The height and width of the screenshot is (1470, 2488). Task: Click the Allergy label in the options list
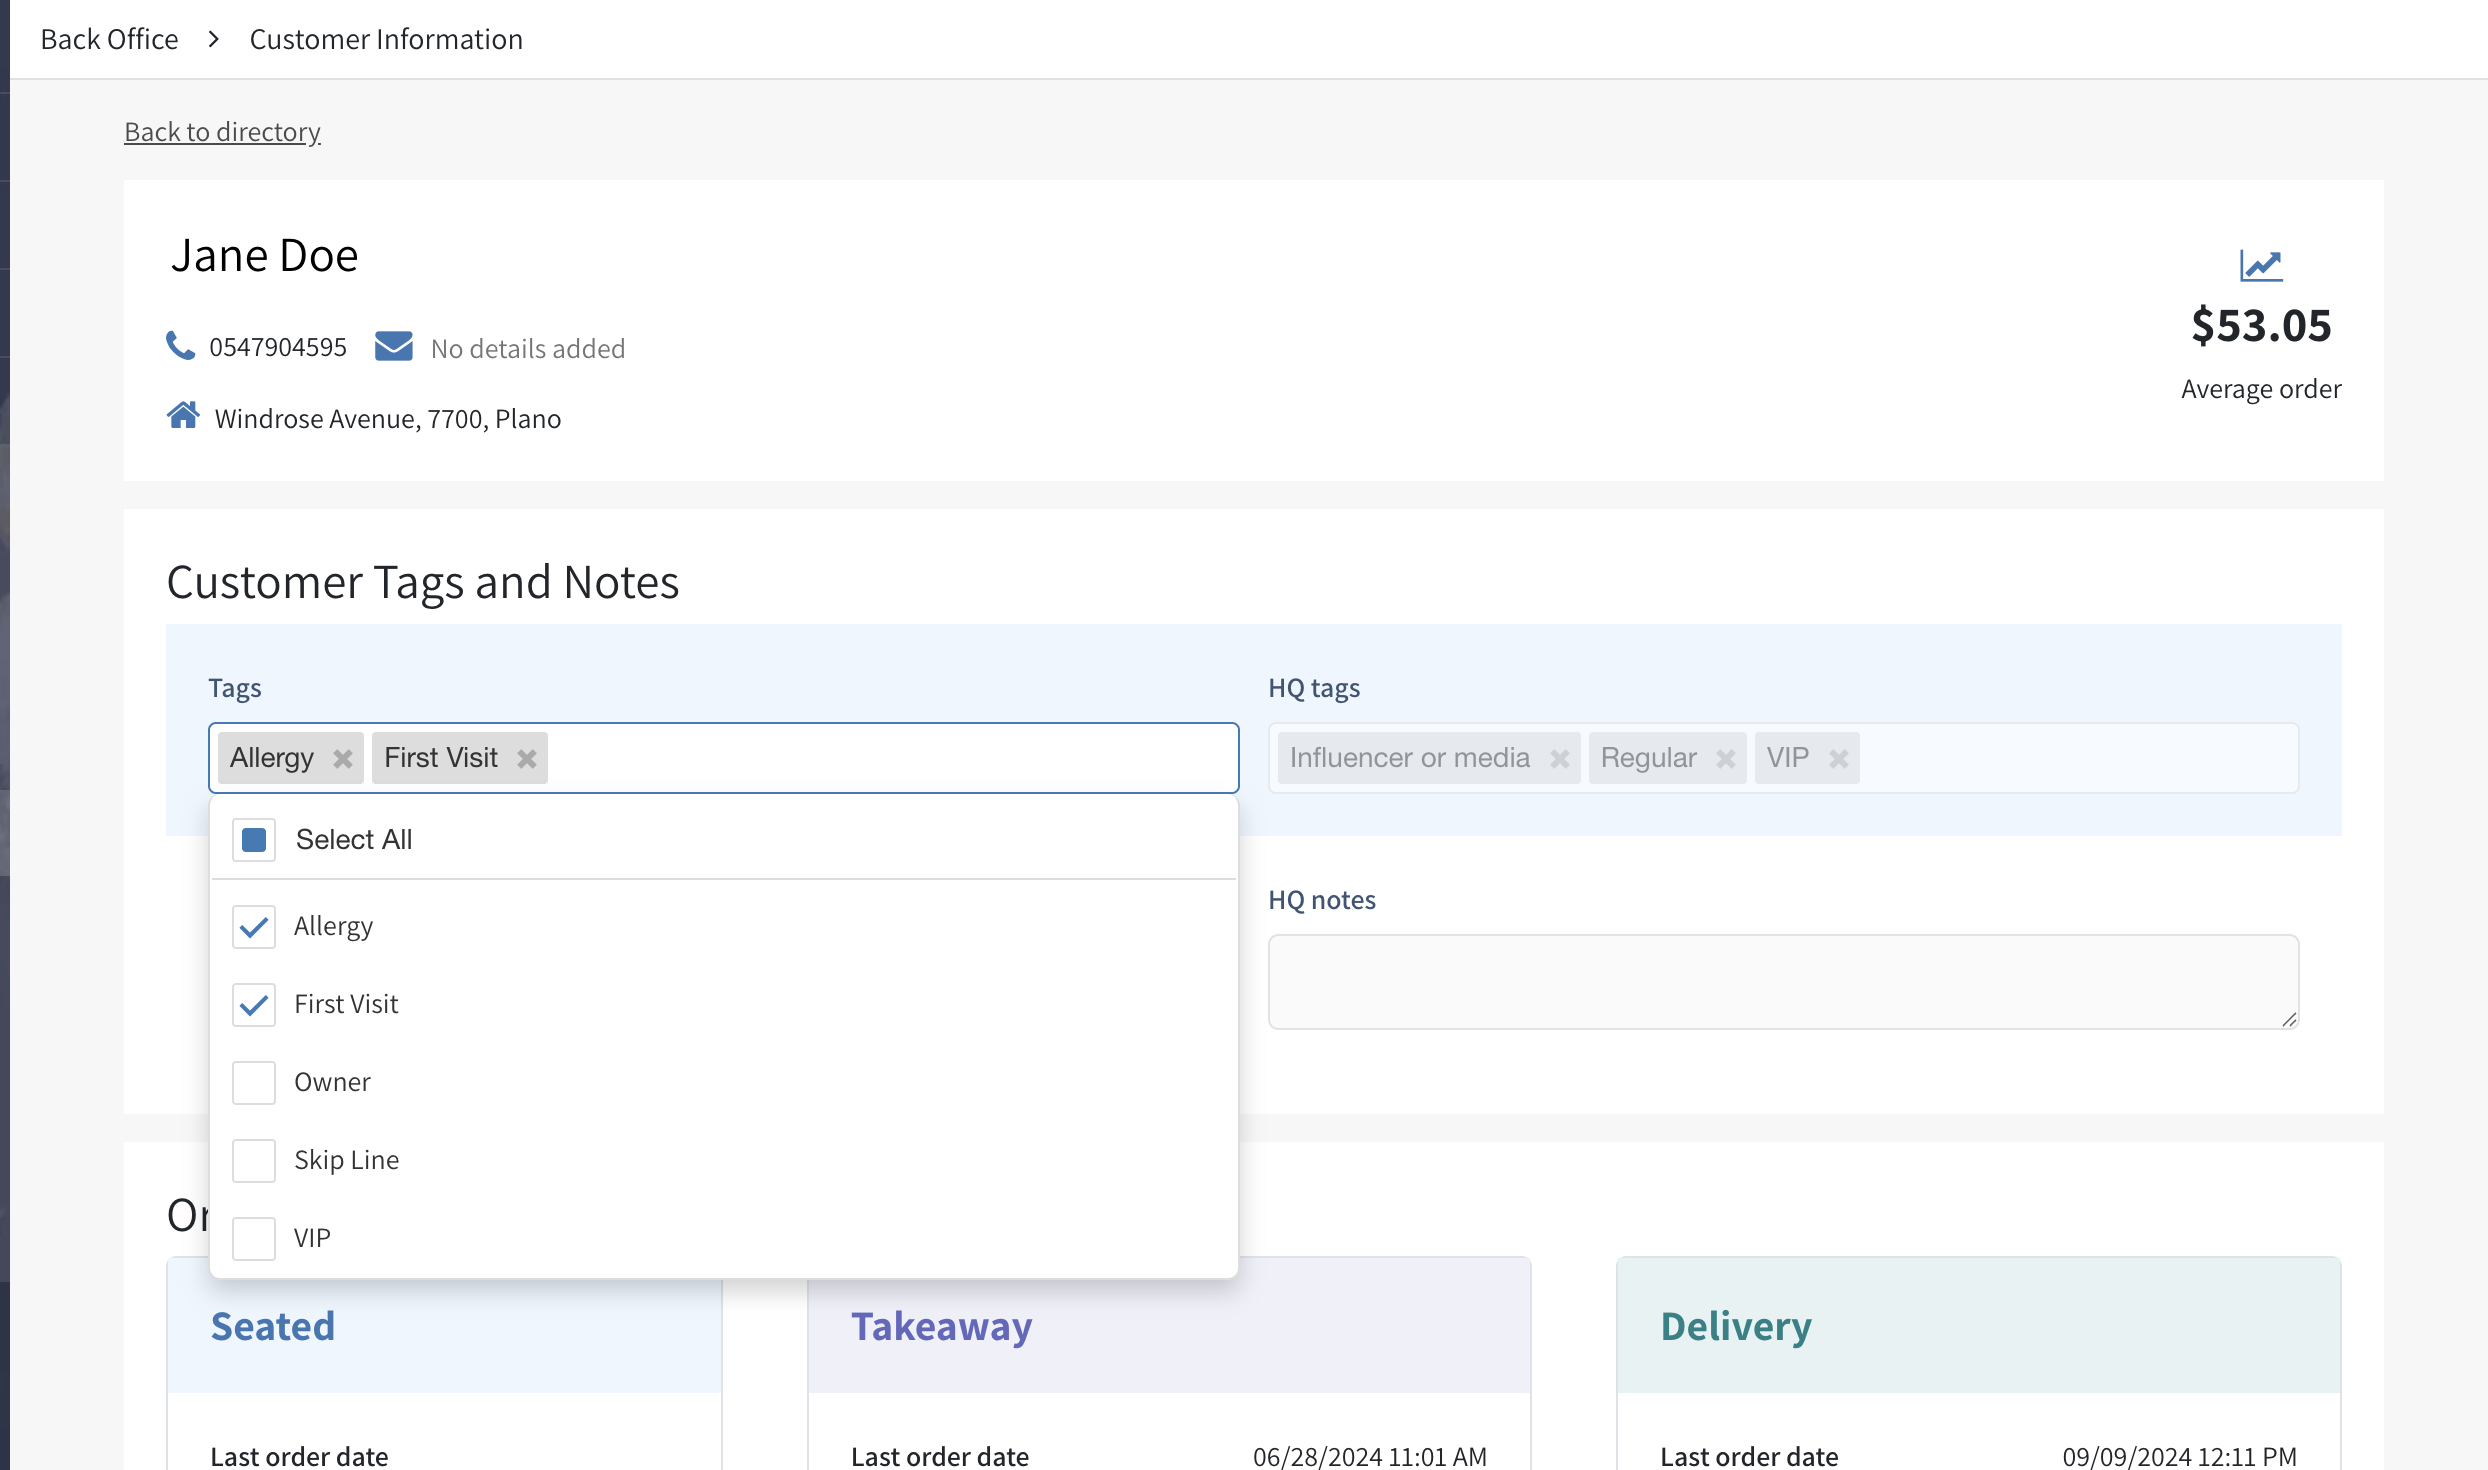click(x=333, y=927)
